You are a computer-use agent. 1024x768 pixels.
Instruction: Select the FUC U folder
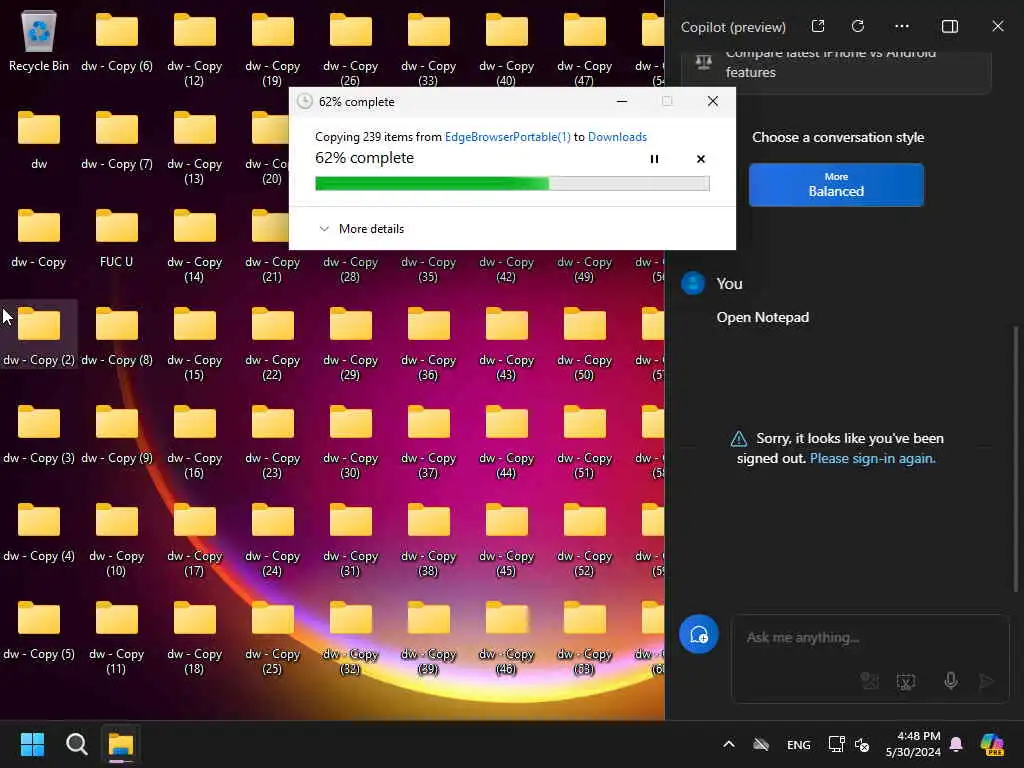pyautogui.click(x=116, y=239)
